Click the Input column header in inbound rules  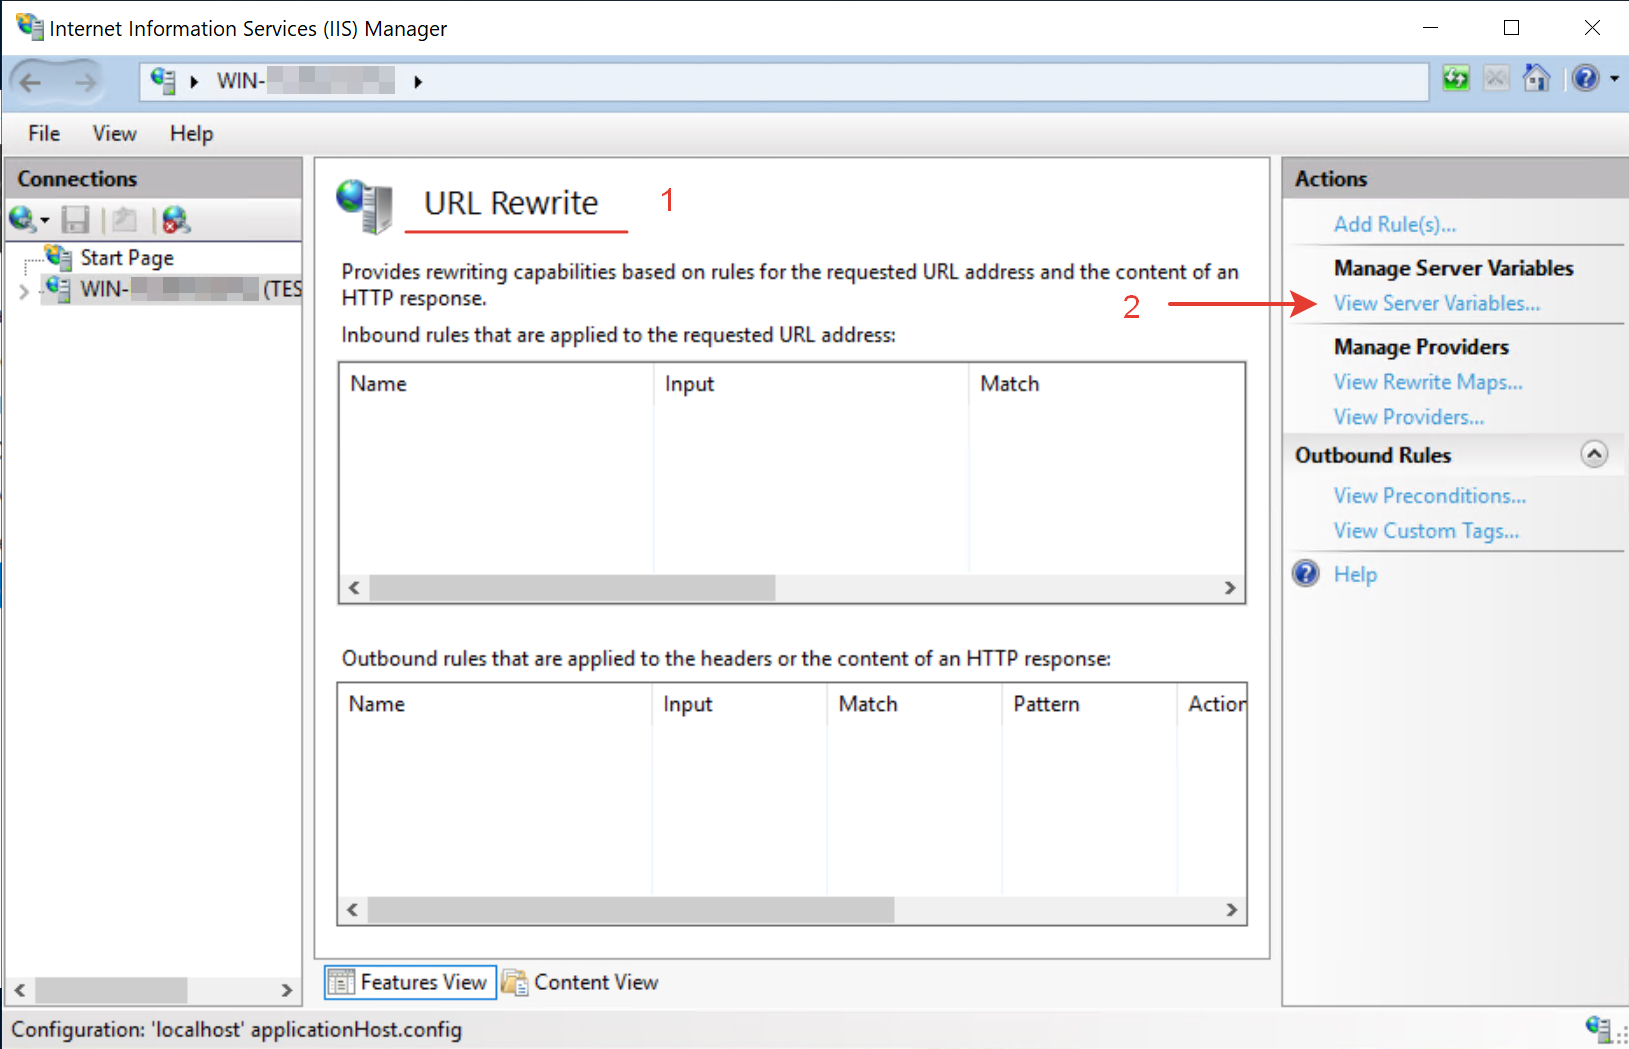(x=811, y=384)
